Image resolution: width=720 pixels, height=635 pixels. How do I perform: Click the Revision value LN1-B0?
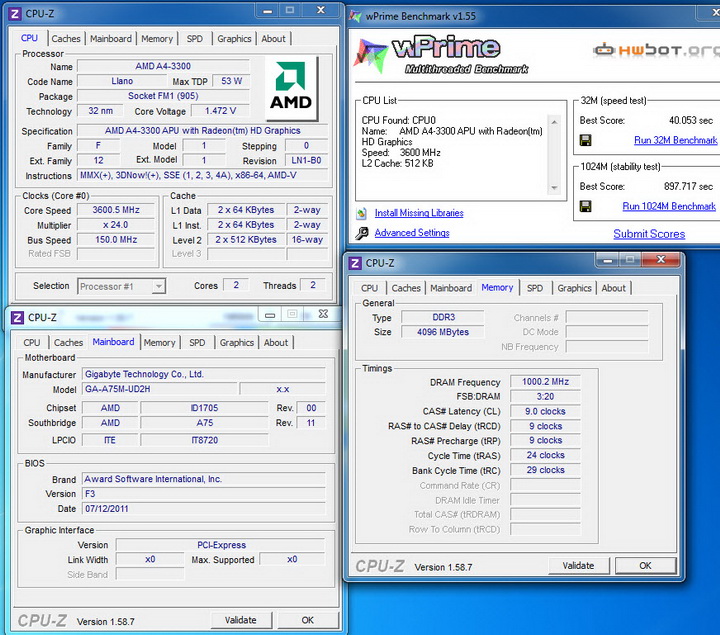(x=306, y=161)
